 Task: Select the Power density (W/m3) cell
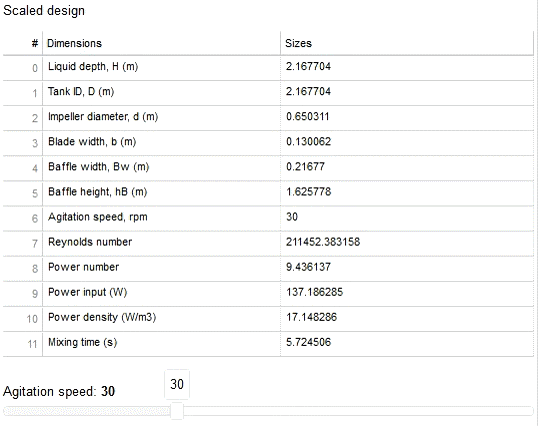pos(161,319)
